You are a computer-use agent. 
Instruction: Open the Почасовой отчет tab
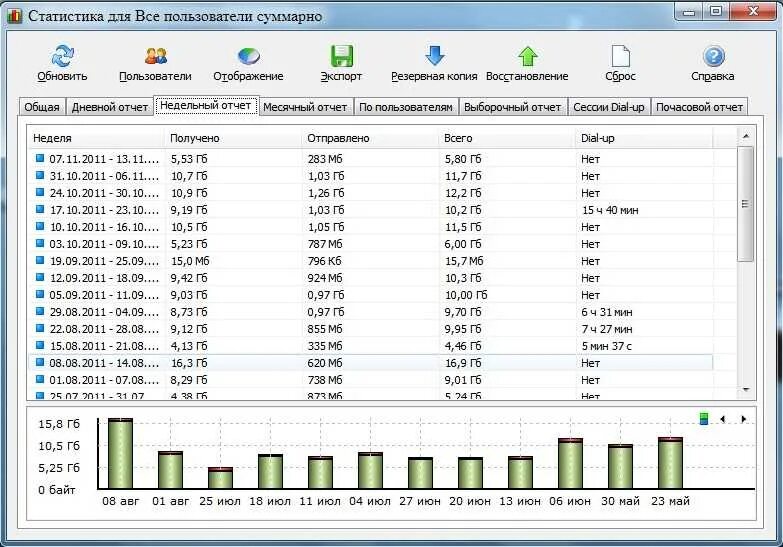click(699, 107)
